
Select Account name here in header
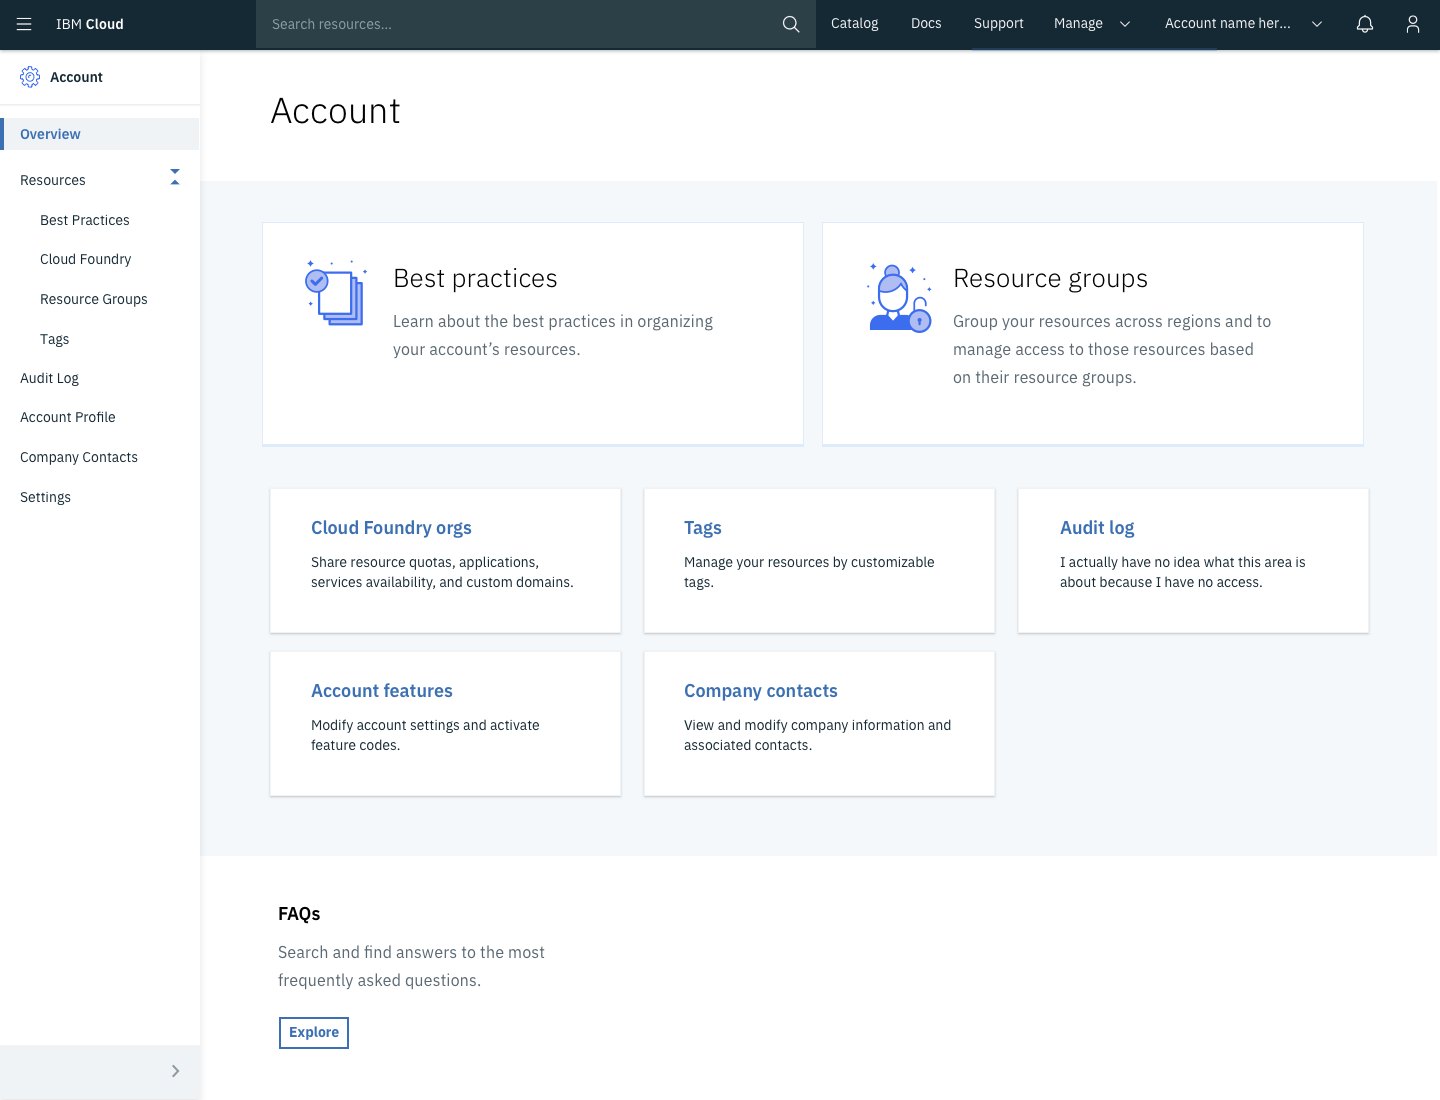pos(1228,23)
